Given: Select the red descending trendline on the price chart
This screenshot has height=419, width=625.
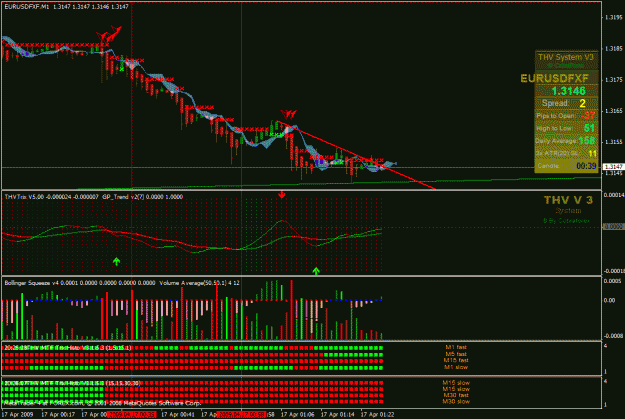Looking at the screenshot, I should (x=355, y=154).
